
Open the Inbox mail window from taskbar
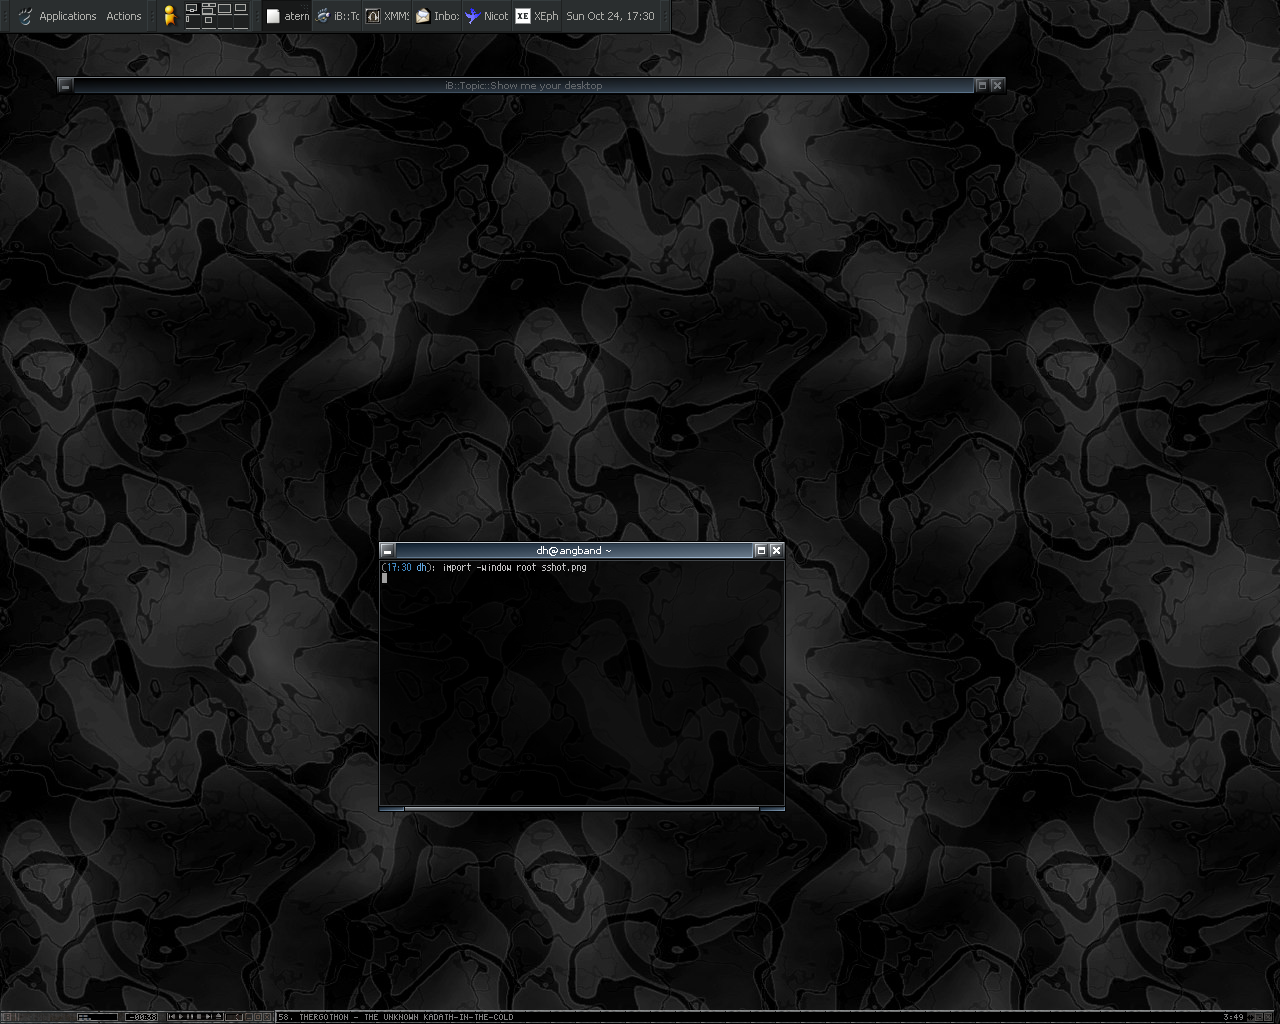437,16
